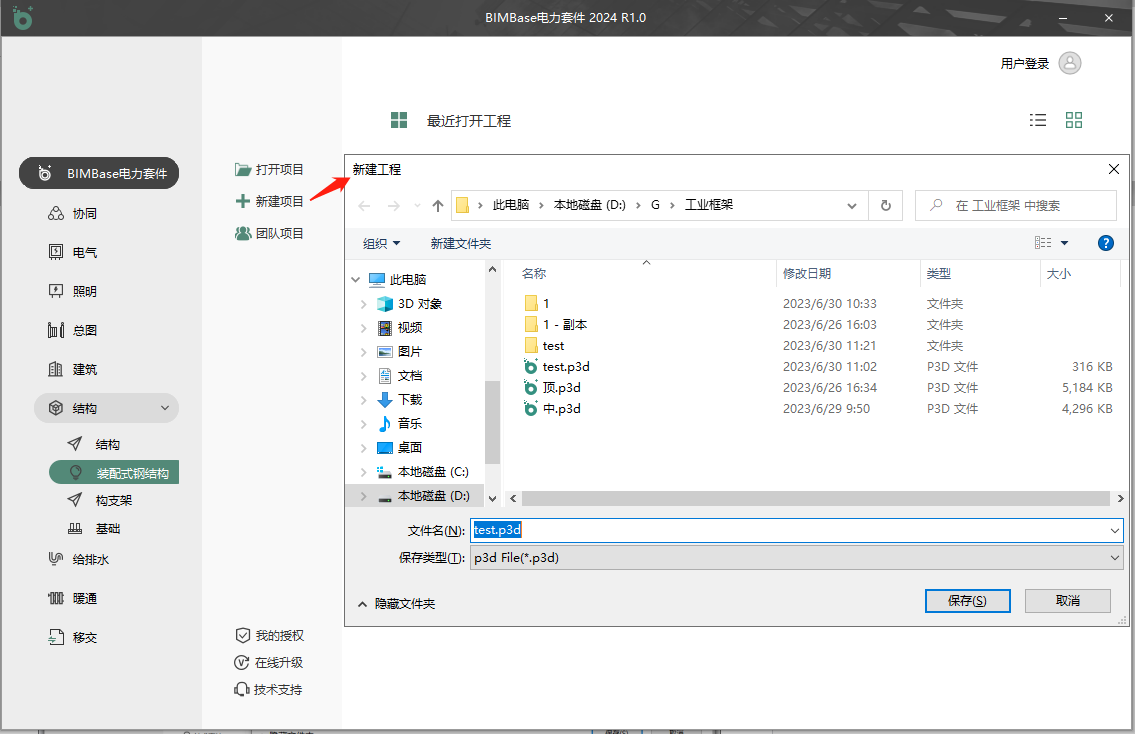Switch recent projects to list view
1135x734 pixels.
[1038, 120]
